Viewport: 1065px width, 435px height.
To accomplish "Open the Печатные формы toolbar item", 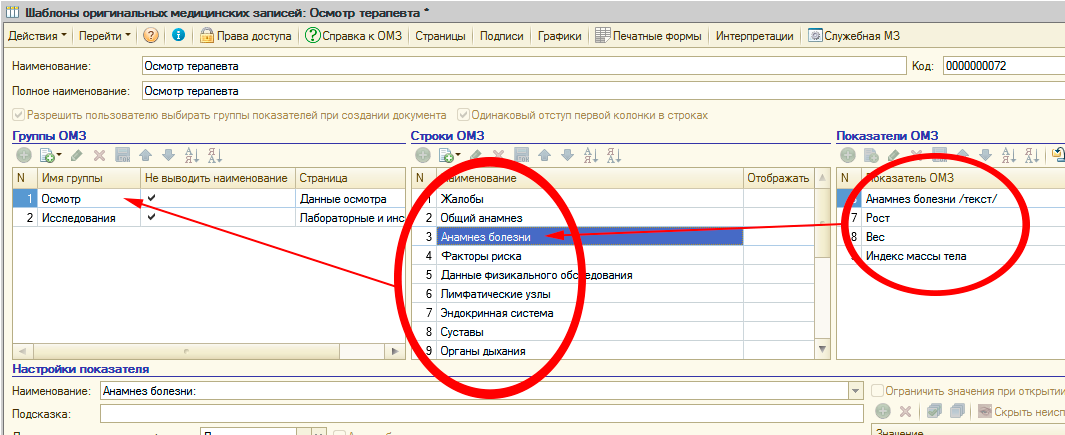I will tap(649, 36).
